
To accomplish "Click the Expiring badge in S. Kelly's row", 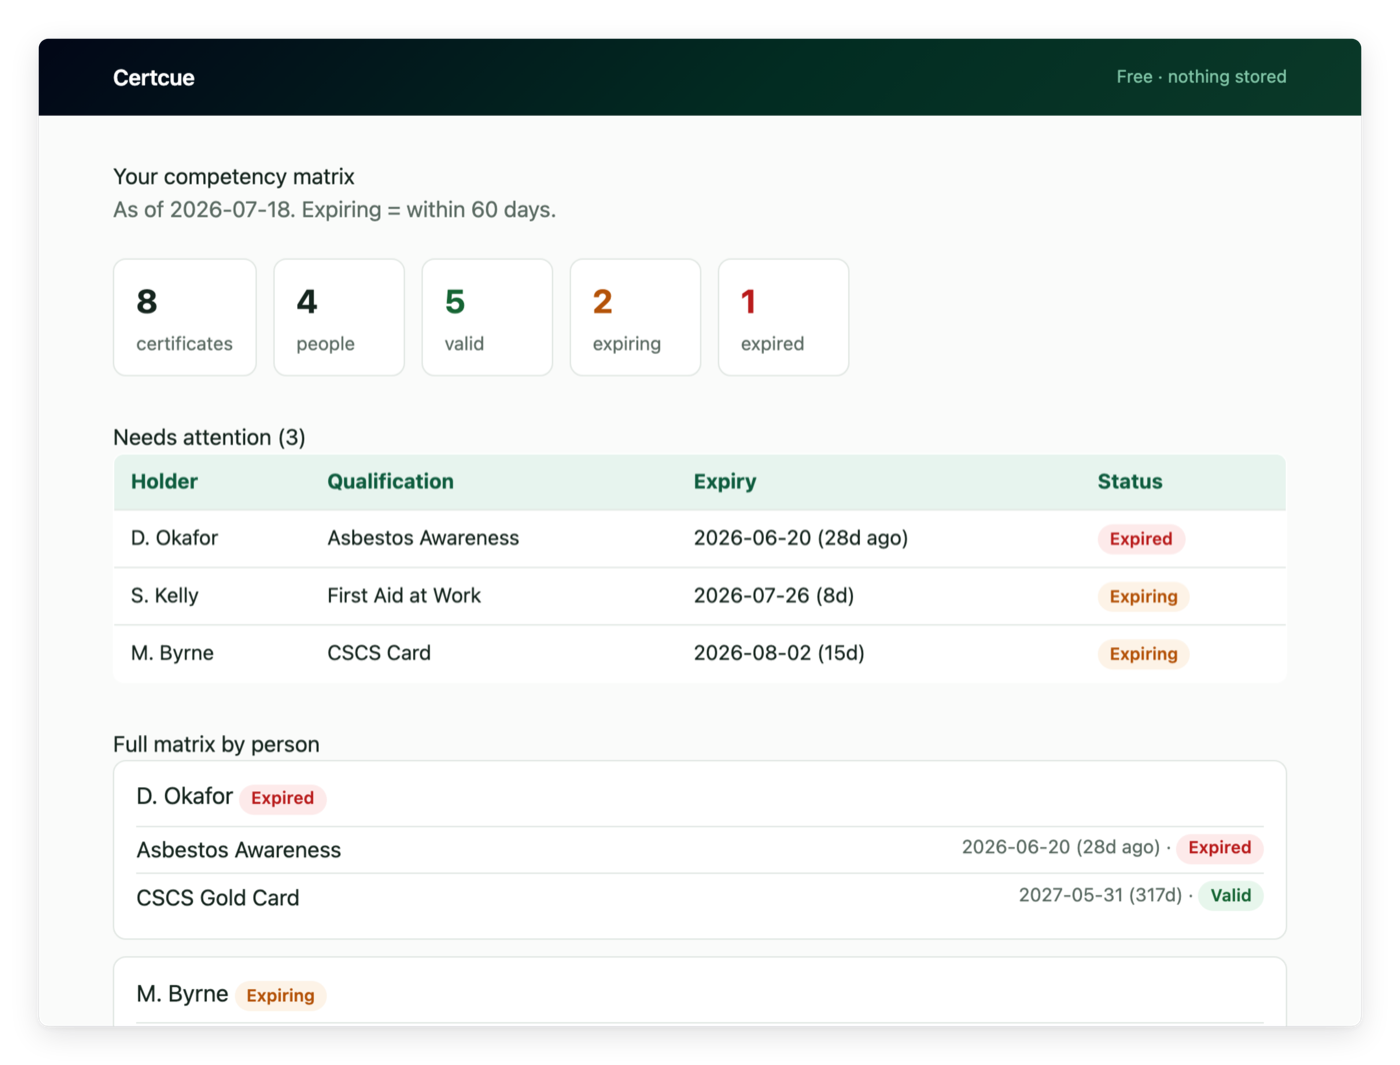I will (1143, 597).
